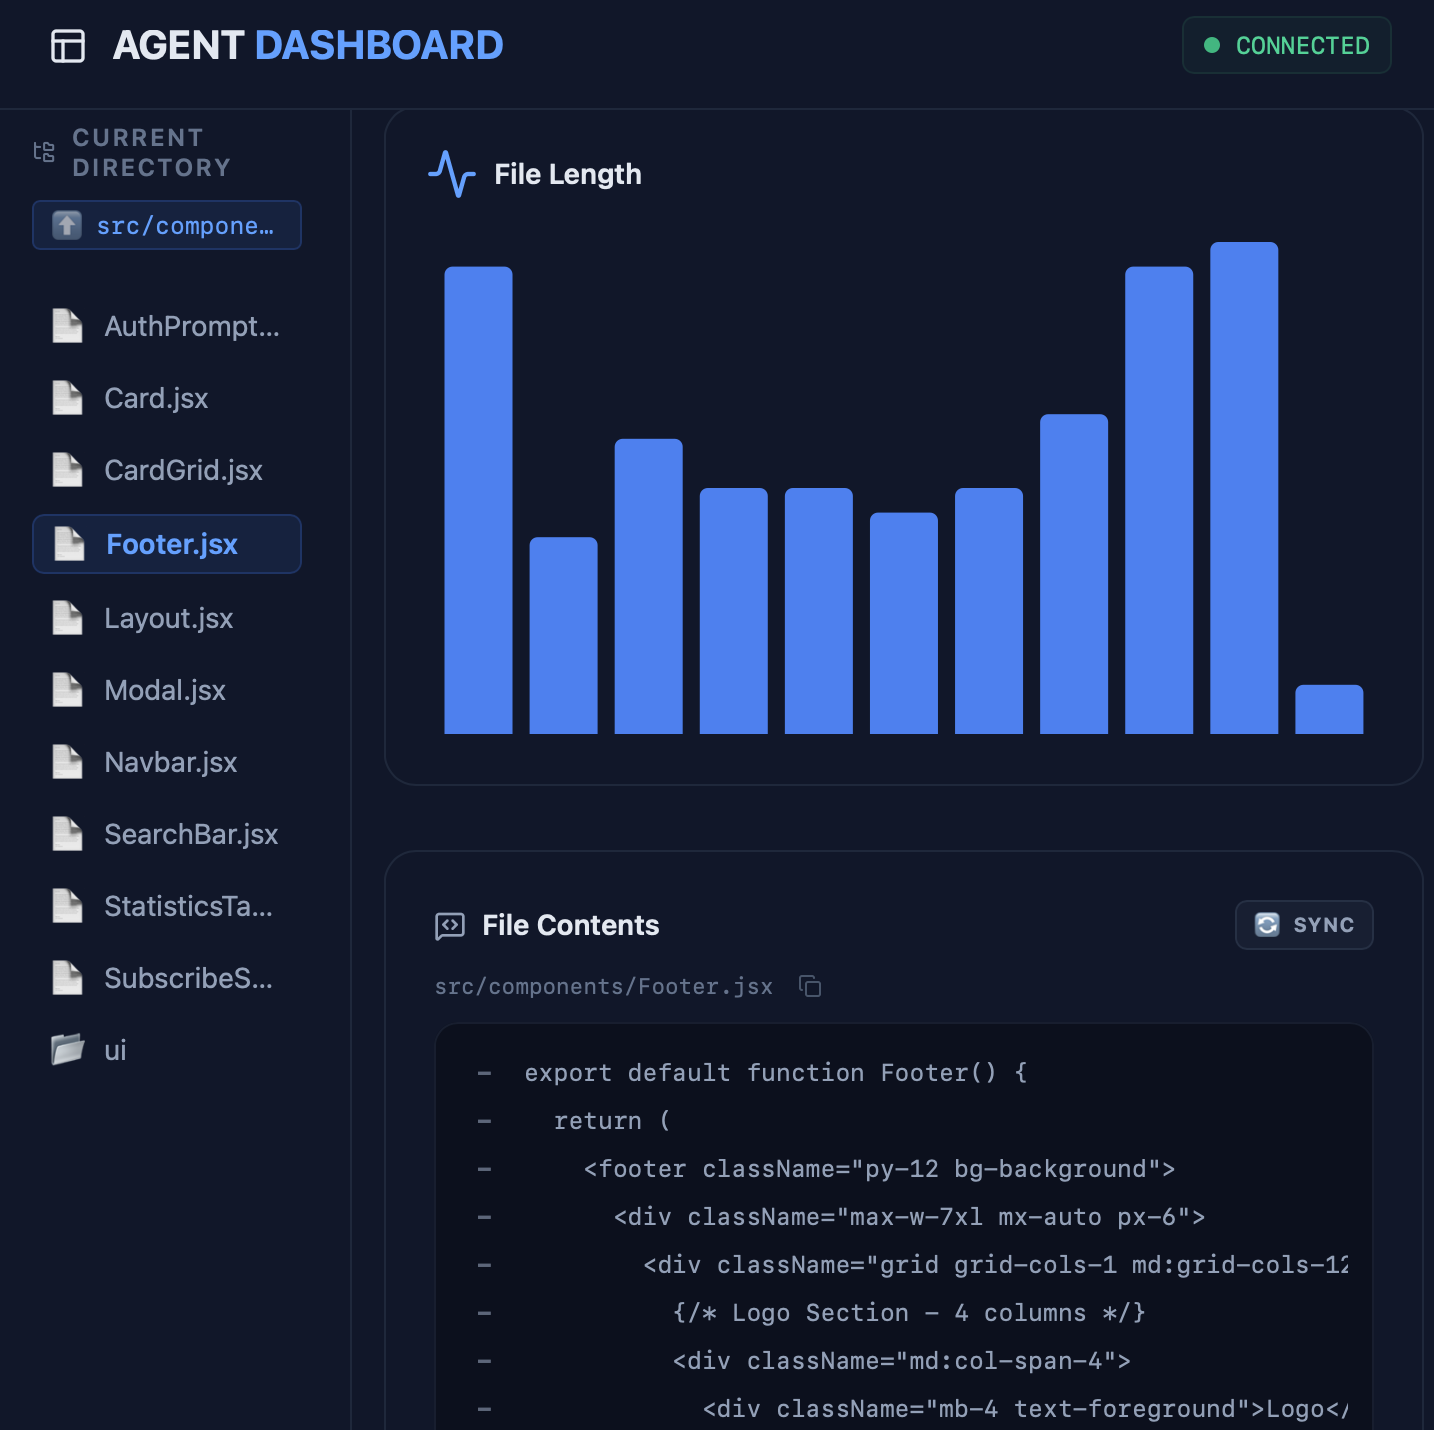Open Modal.jsx from the file list
1434x1430 pixels.
[x=167, y=690]
